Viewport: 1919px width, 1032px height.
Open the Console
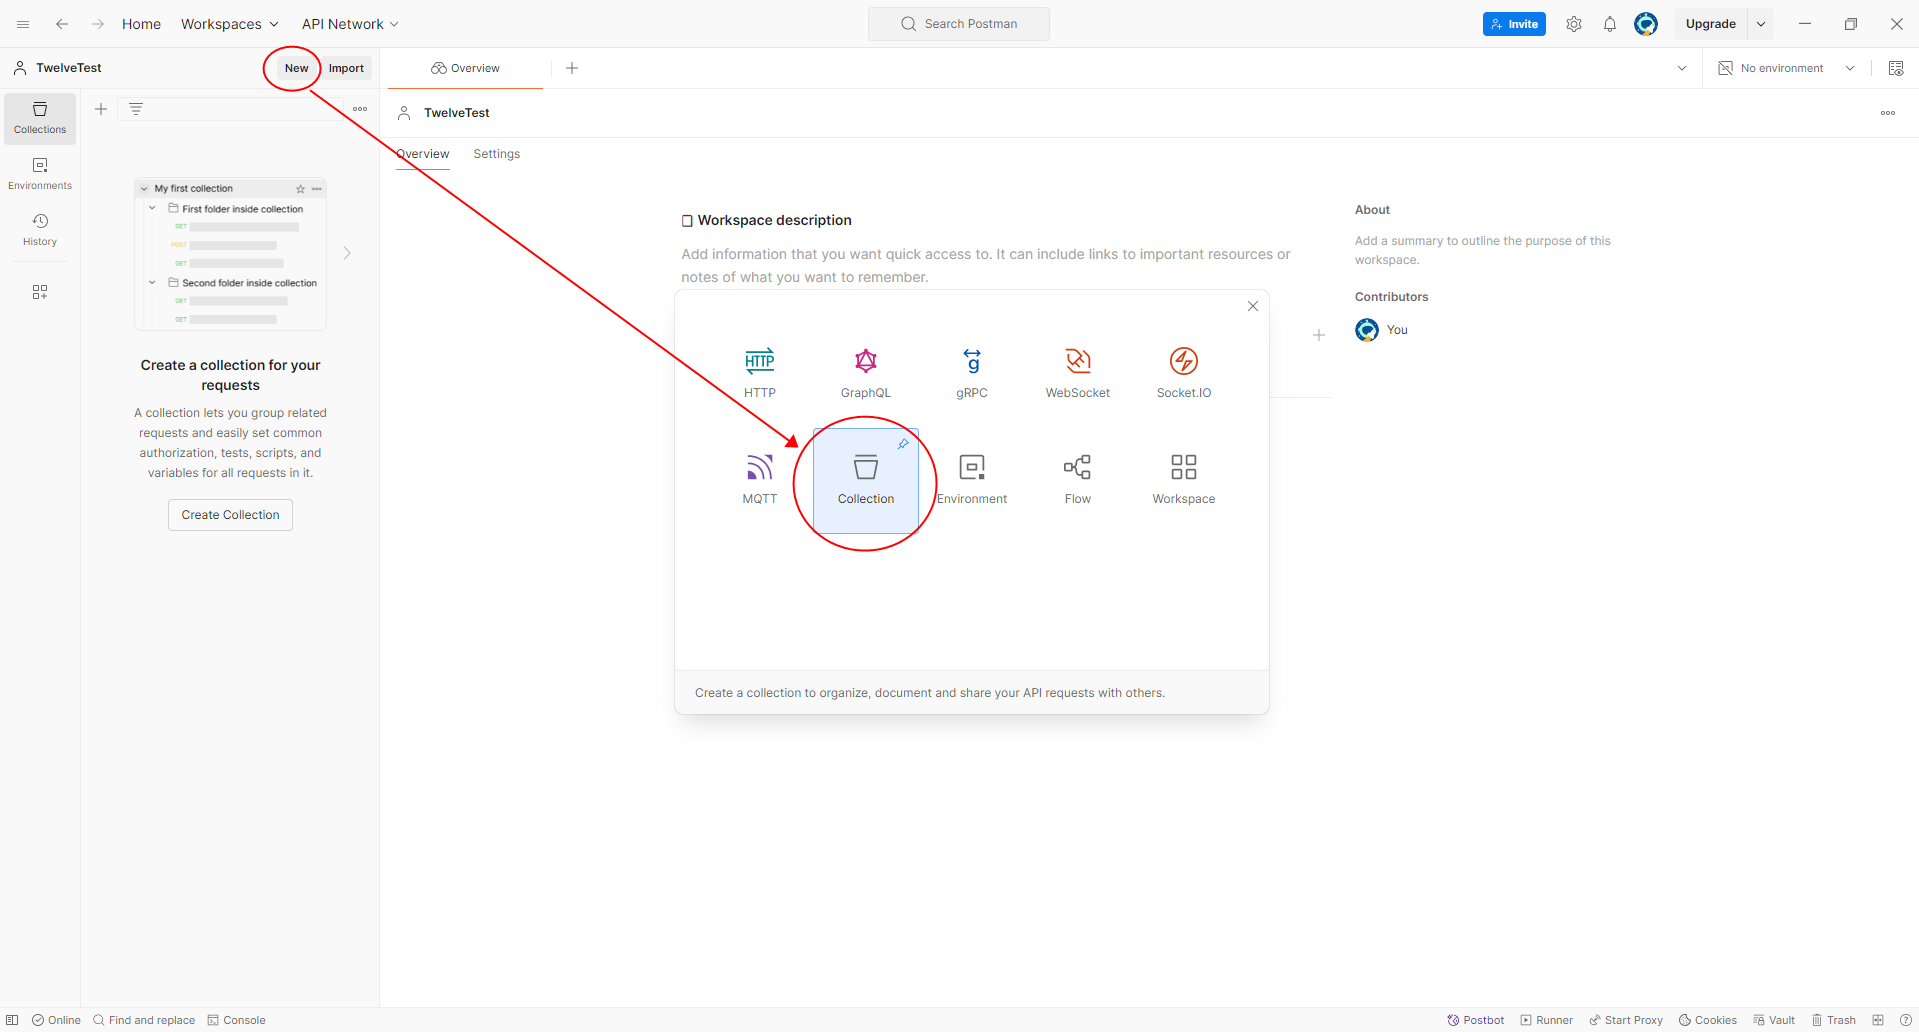pos(237,1020)
